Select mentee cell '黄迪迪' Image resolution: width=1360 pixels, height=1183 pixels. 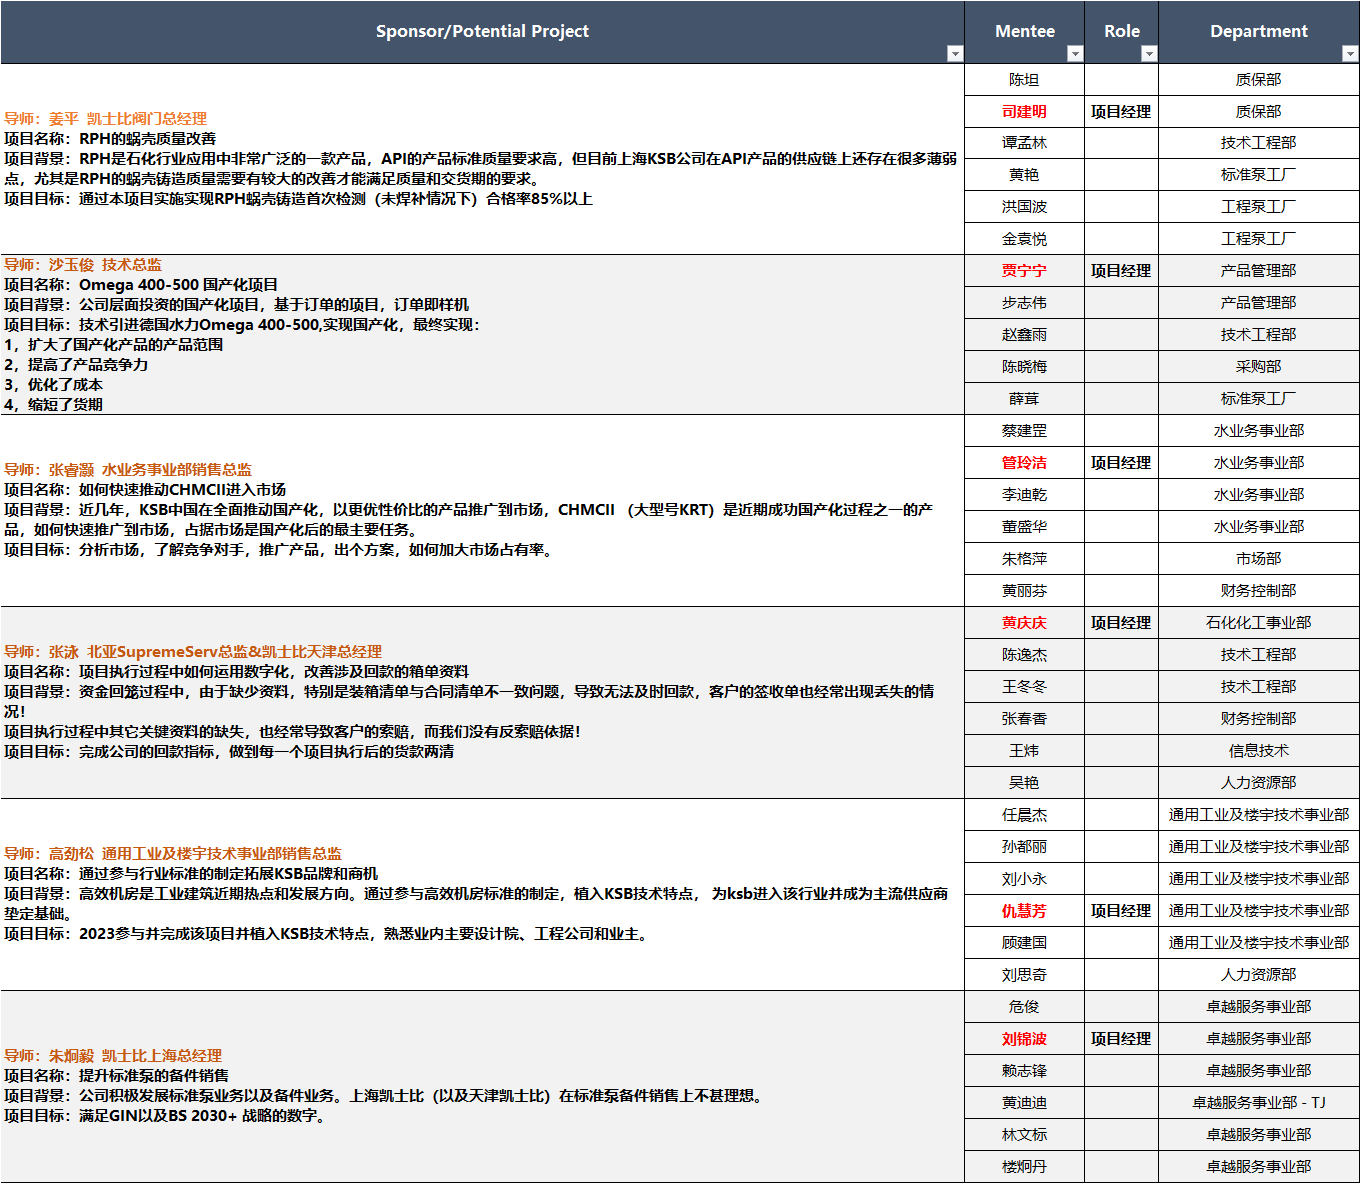pos(1024,1103)
